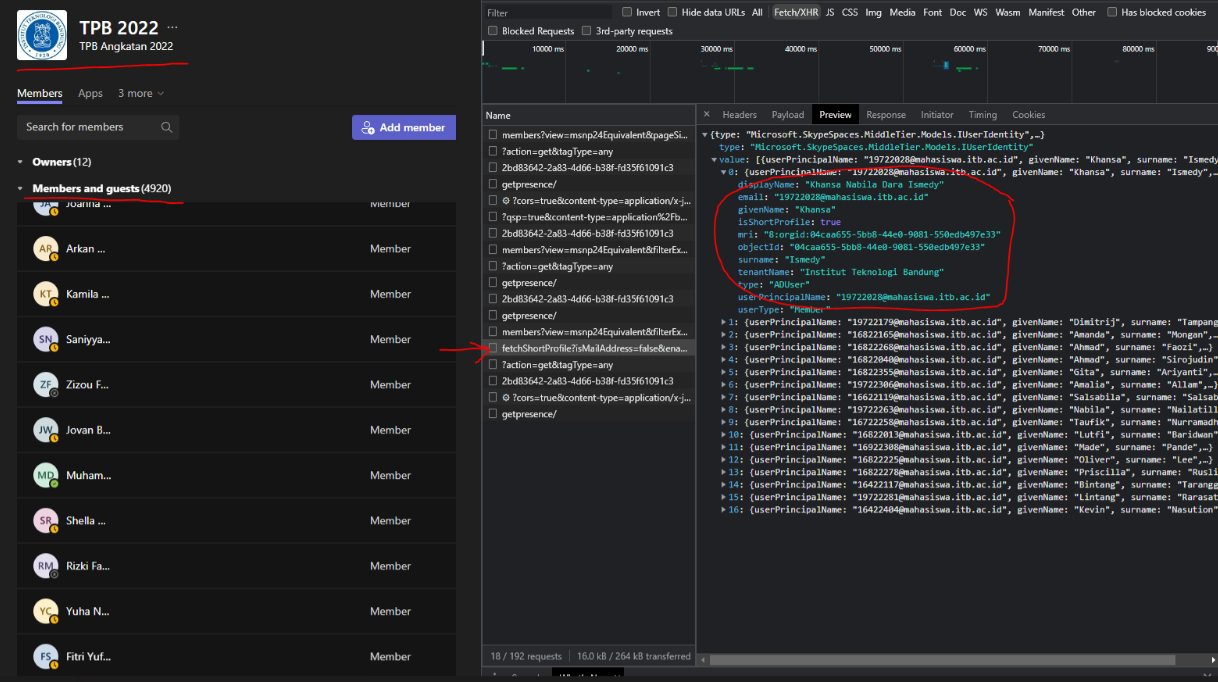Select the Img request type filter

pos(872,12)
